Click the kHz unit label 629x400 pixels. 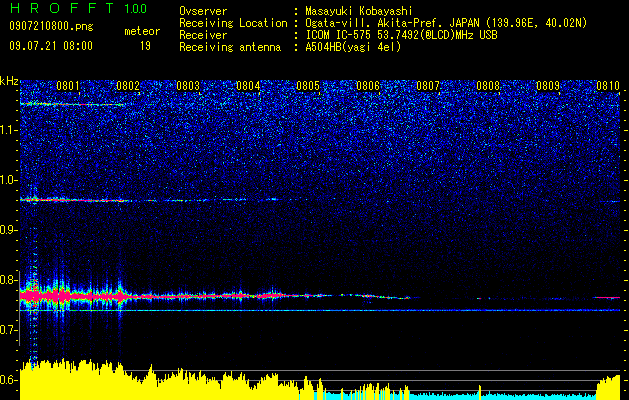click(9, 81)
